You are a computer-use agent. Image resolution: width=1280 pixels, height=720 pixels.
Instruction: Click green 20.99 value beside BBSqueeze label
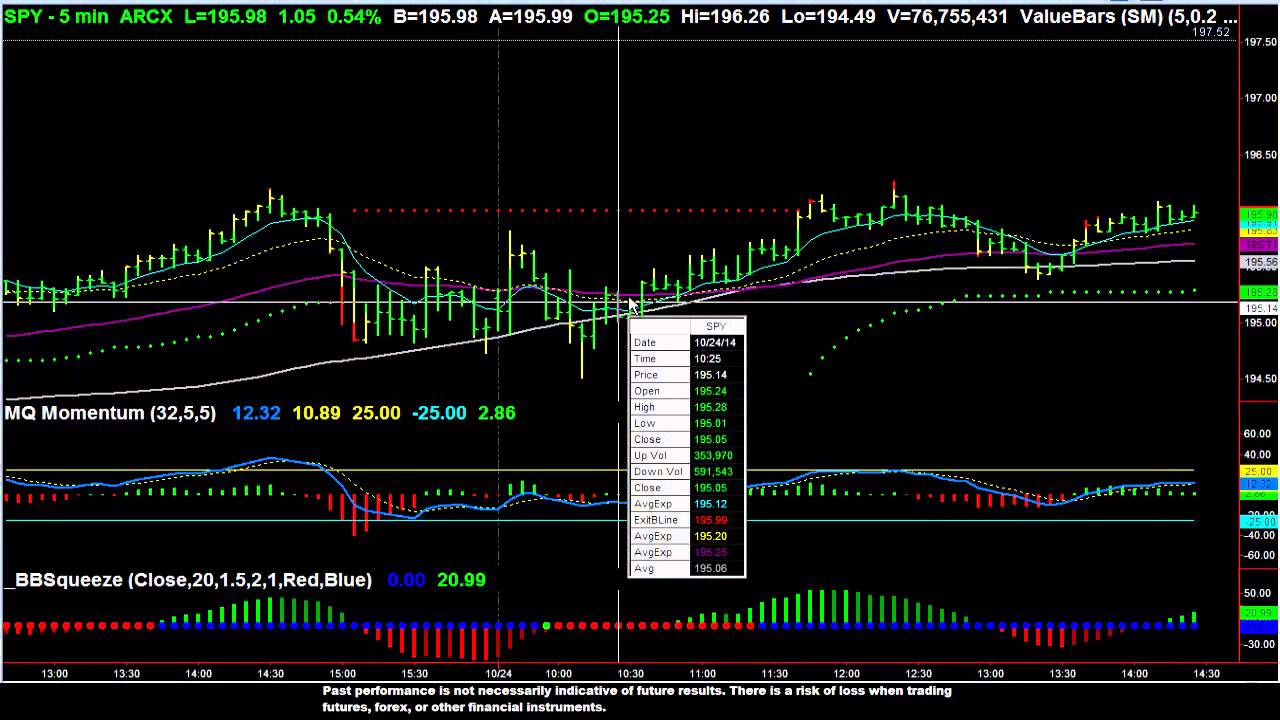[461, 579]
